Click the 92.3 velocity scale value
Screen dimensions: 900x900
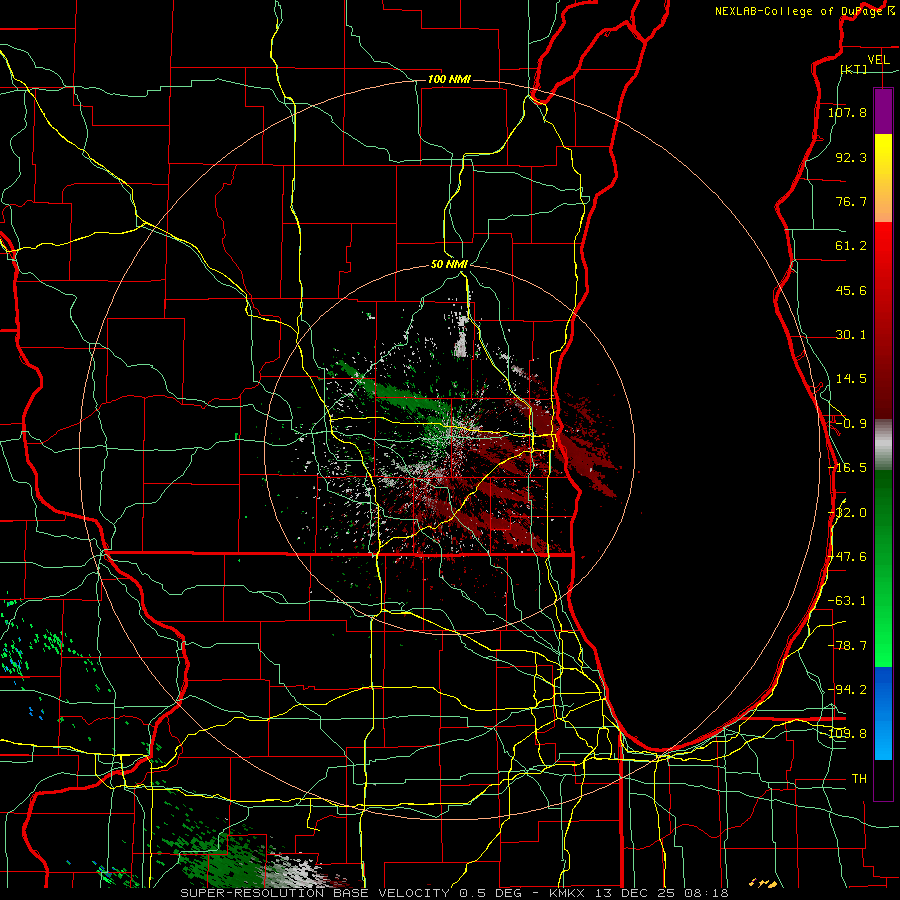click(851, 157)
